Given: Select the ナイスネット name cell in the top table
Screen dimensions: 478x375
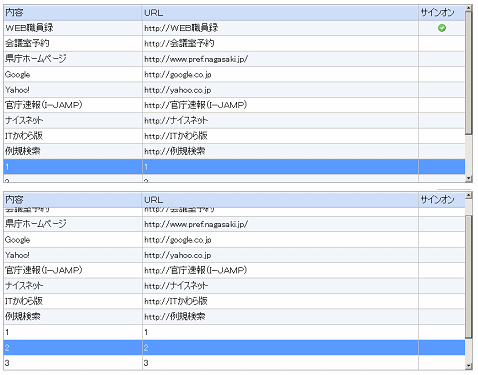Looking at the screenshot, I should click(73, 120).
